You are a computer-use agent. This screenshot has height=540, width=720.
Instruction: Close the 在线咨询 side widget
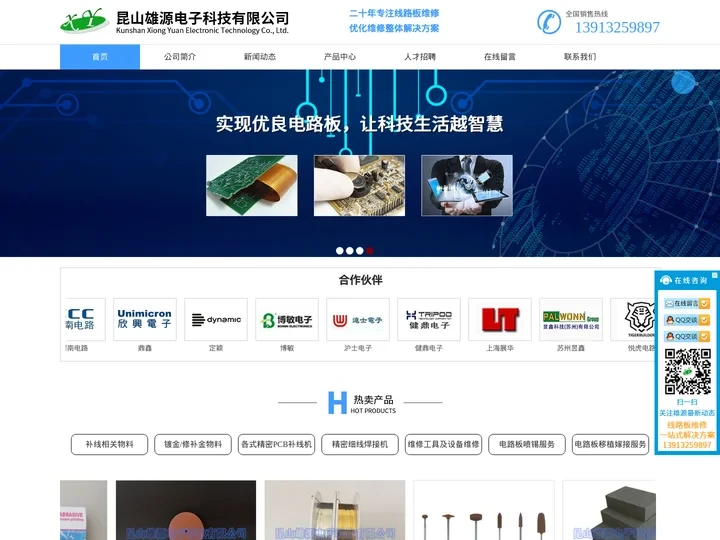tap(714, 275)
